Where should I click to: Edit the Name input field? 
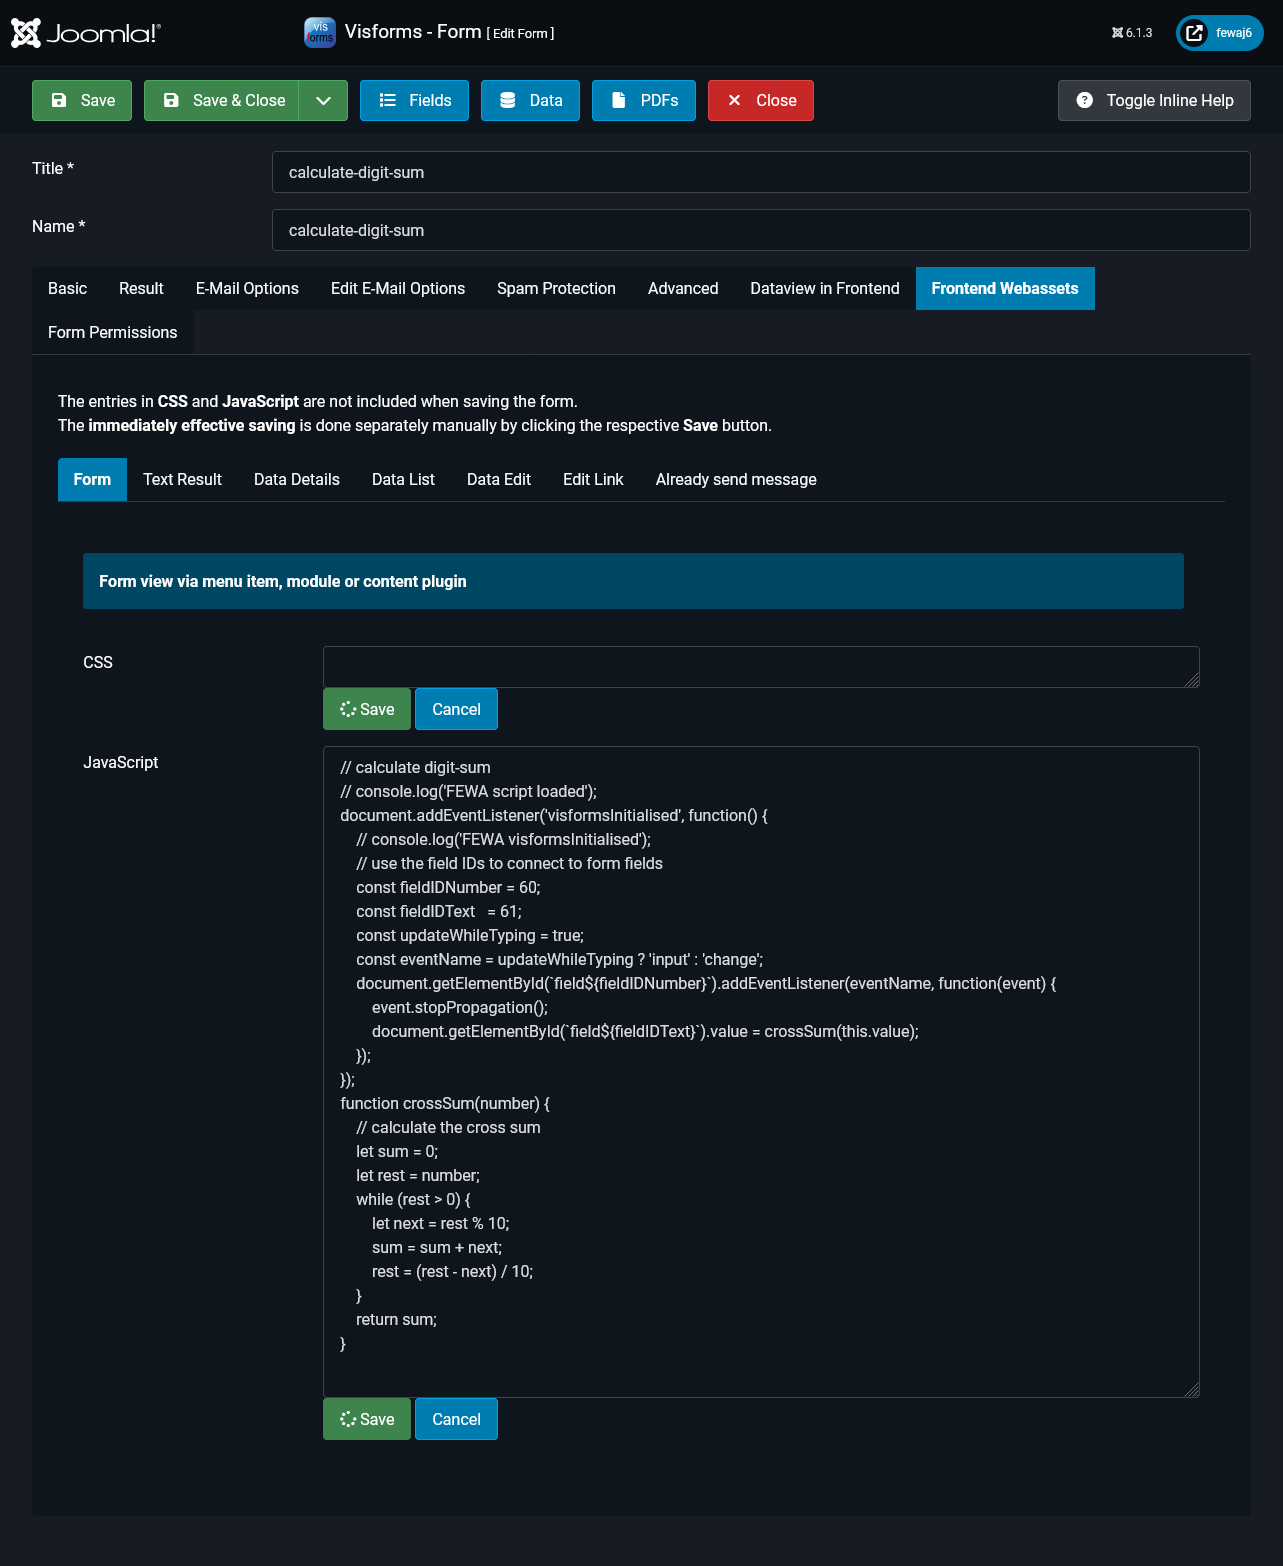[761, 230]
